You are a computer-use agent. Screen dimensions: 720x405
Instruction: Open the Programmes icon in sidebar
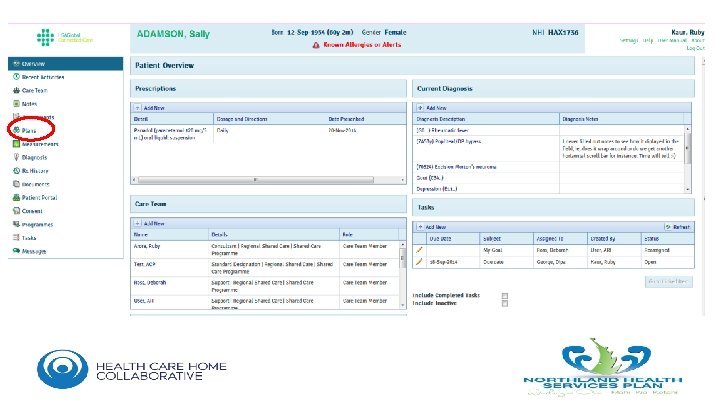[17, 224]
